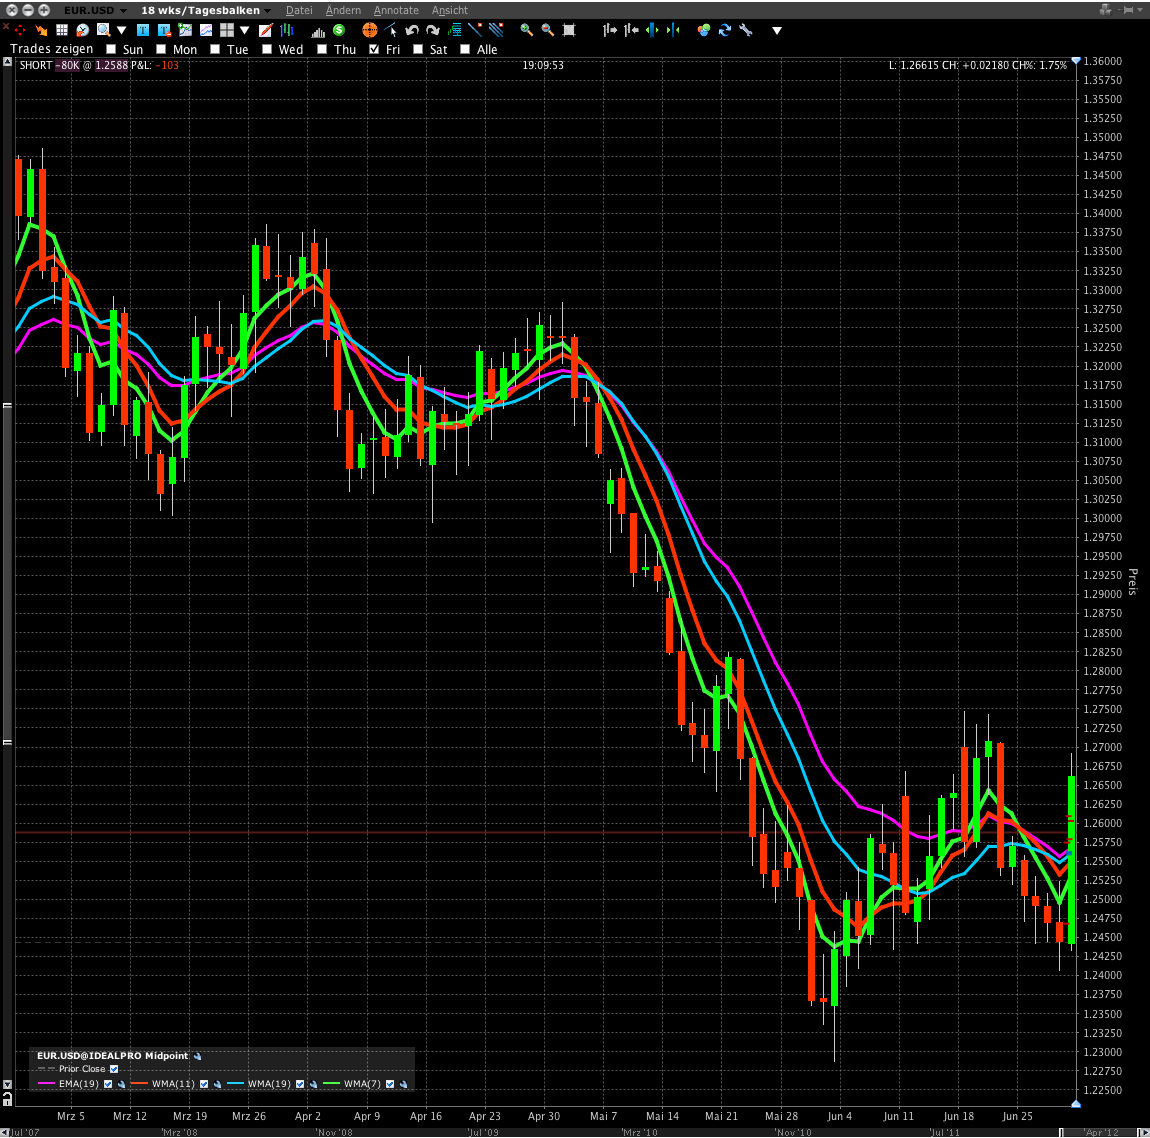Click the T with red minus icon
Screen dimensions: 1150x1138
pos(164,30)
